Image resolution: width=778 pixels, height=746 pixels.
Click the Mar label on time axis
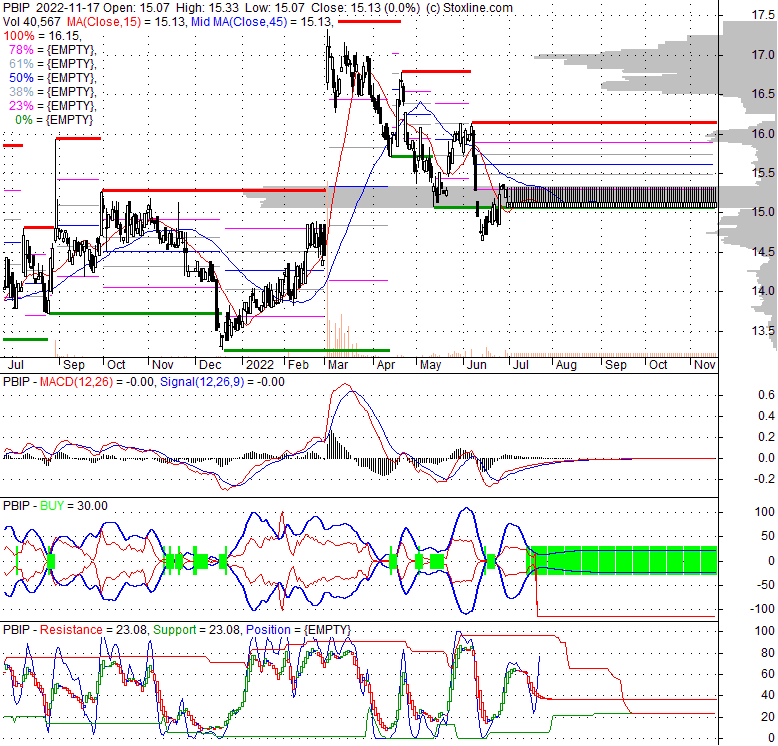point(338,365)
